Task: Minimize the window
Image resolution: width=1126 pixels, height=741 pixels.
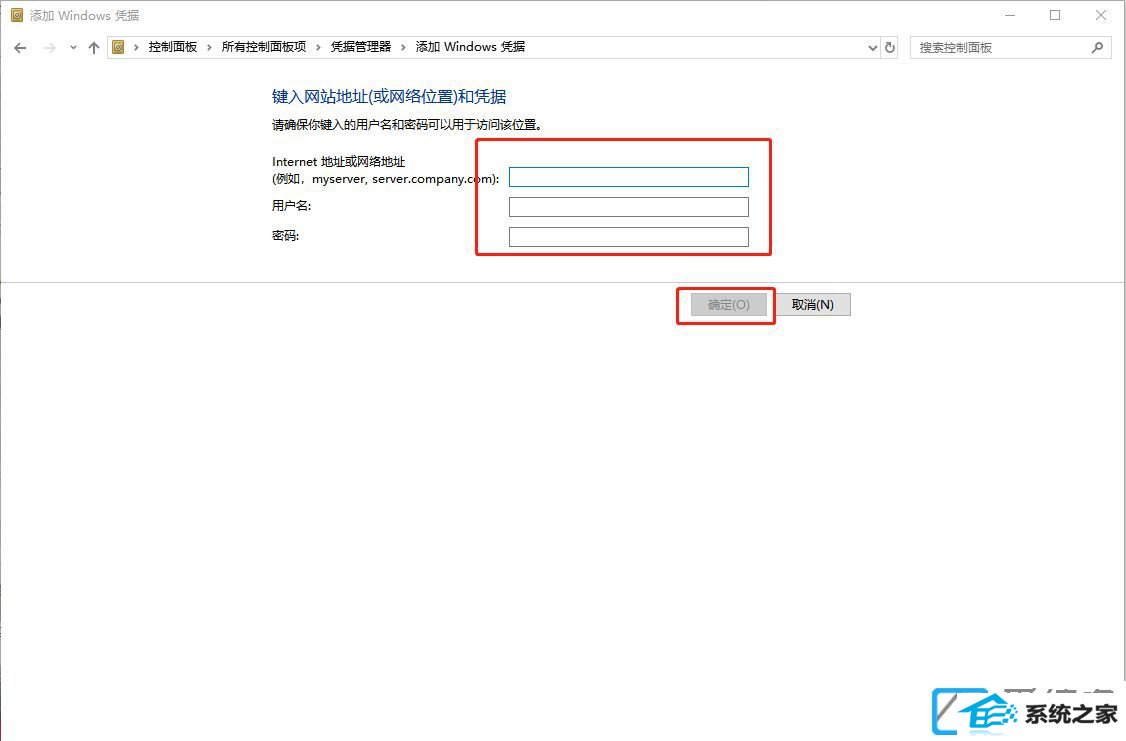Action: pyautogui.click(x=1010, y=15)
